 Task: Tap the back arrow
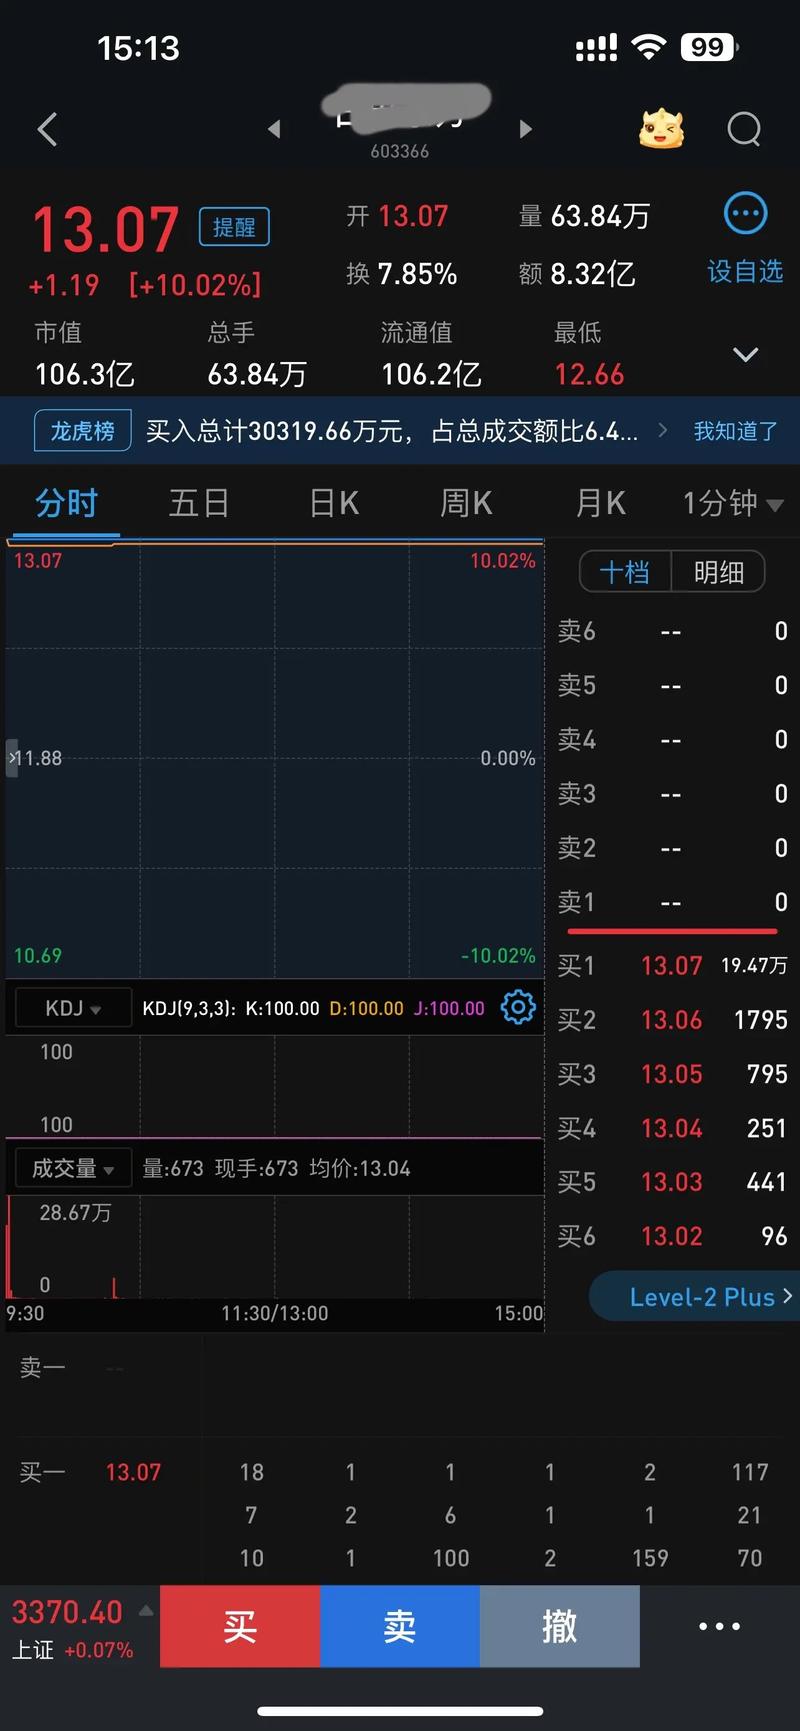click(x=47, y=129)
